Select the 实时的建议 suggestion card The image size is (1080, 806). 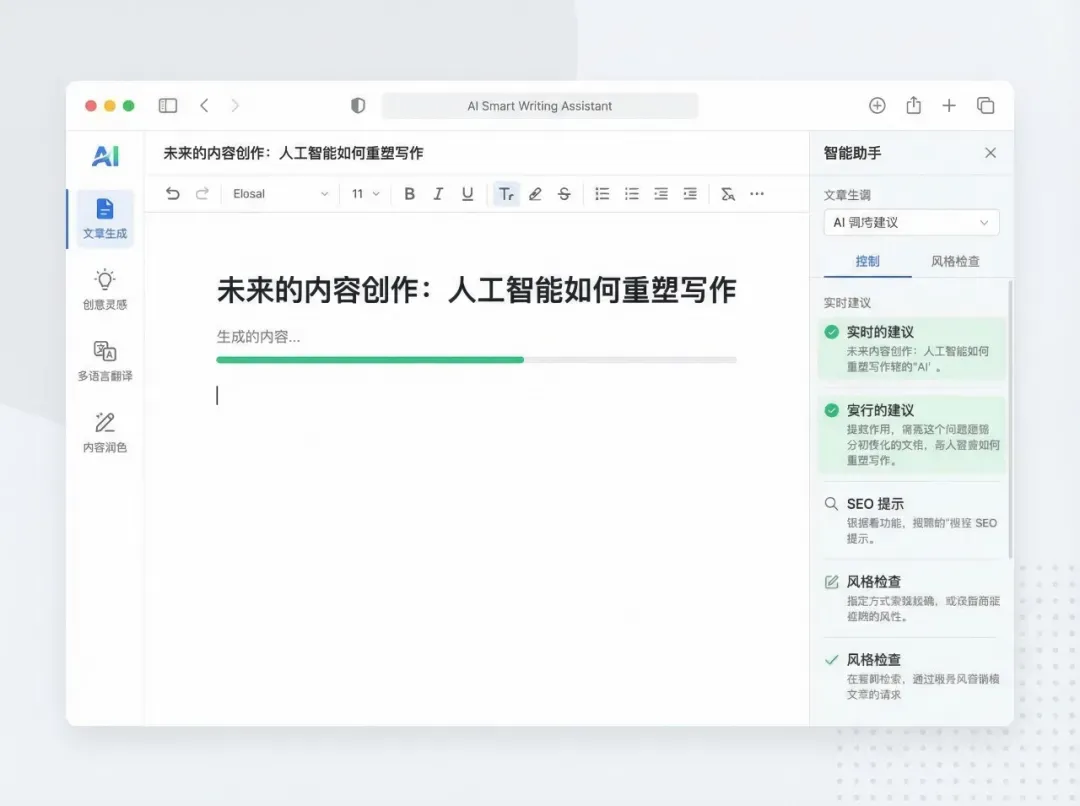tap(911, 349)
